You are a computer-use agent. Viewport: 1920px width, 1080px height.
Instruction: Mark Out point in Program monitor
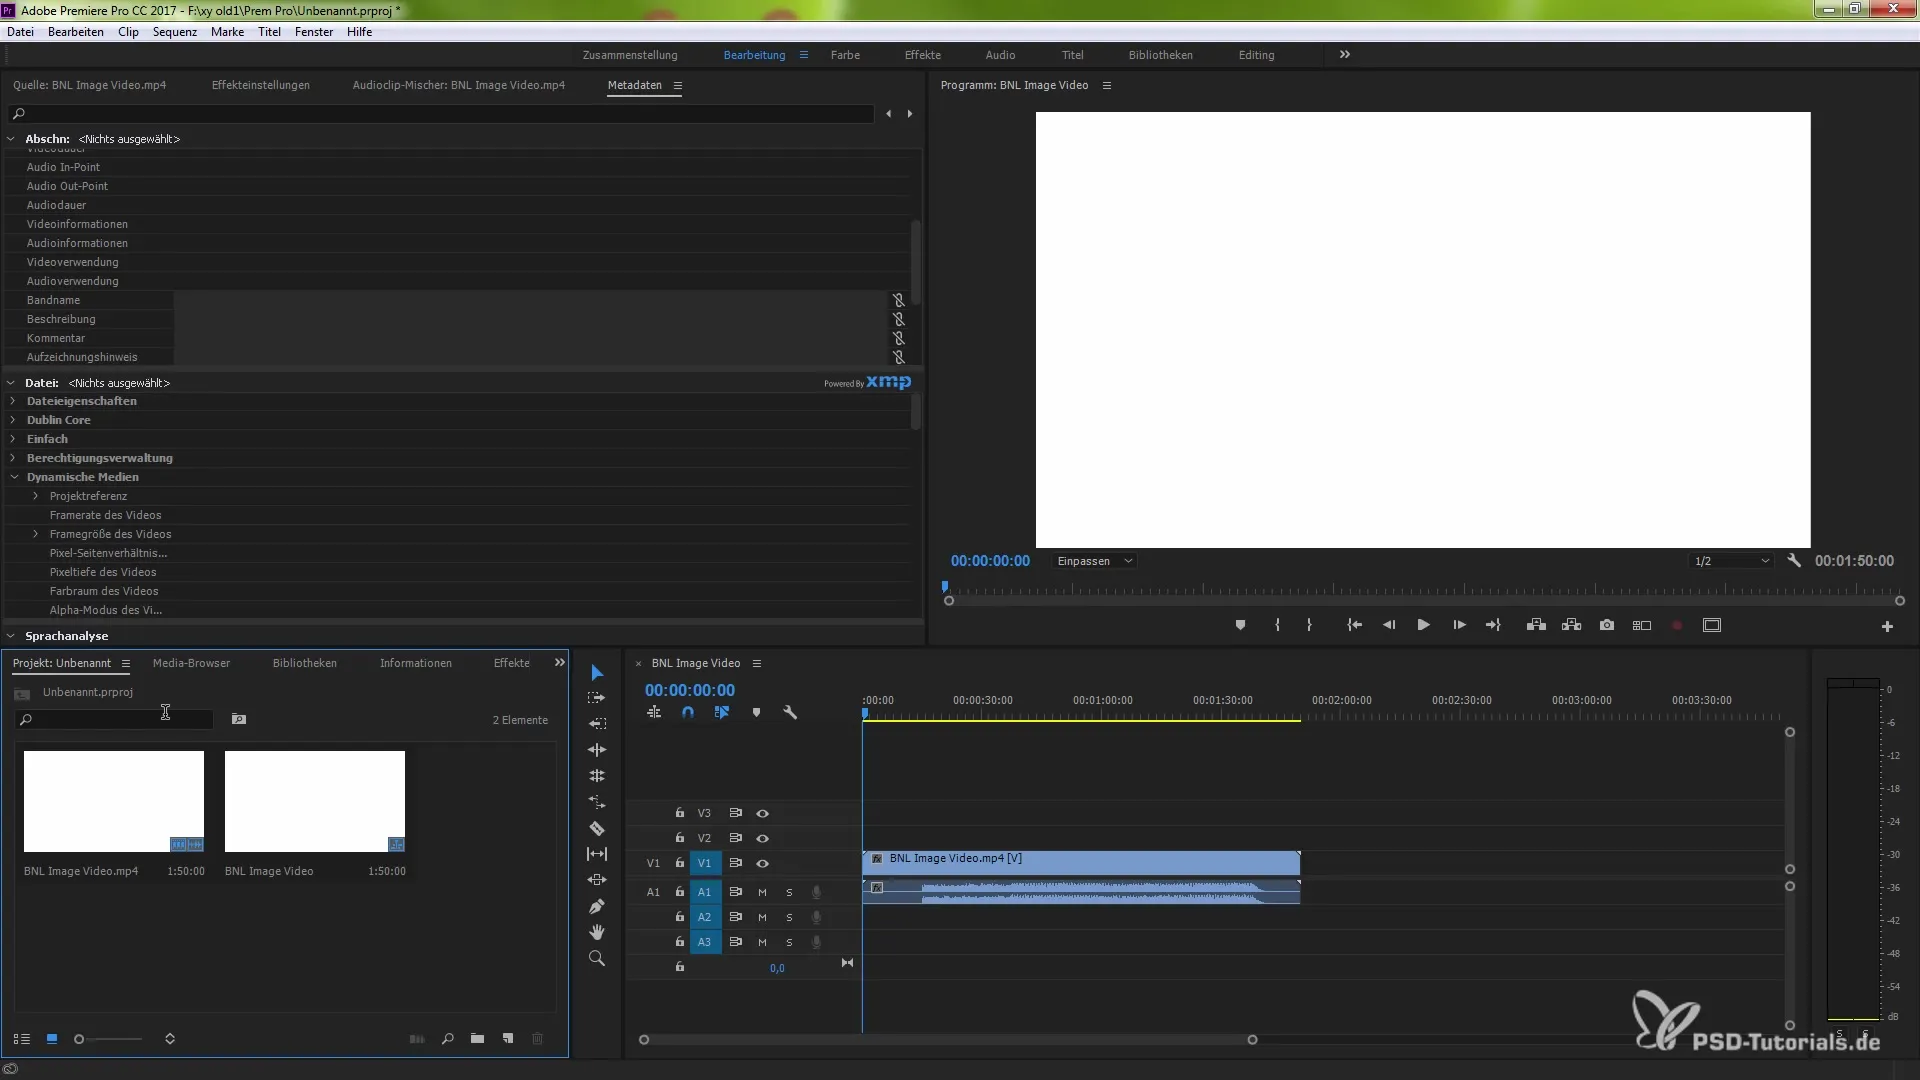[1309, 625]
